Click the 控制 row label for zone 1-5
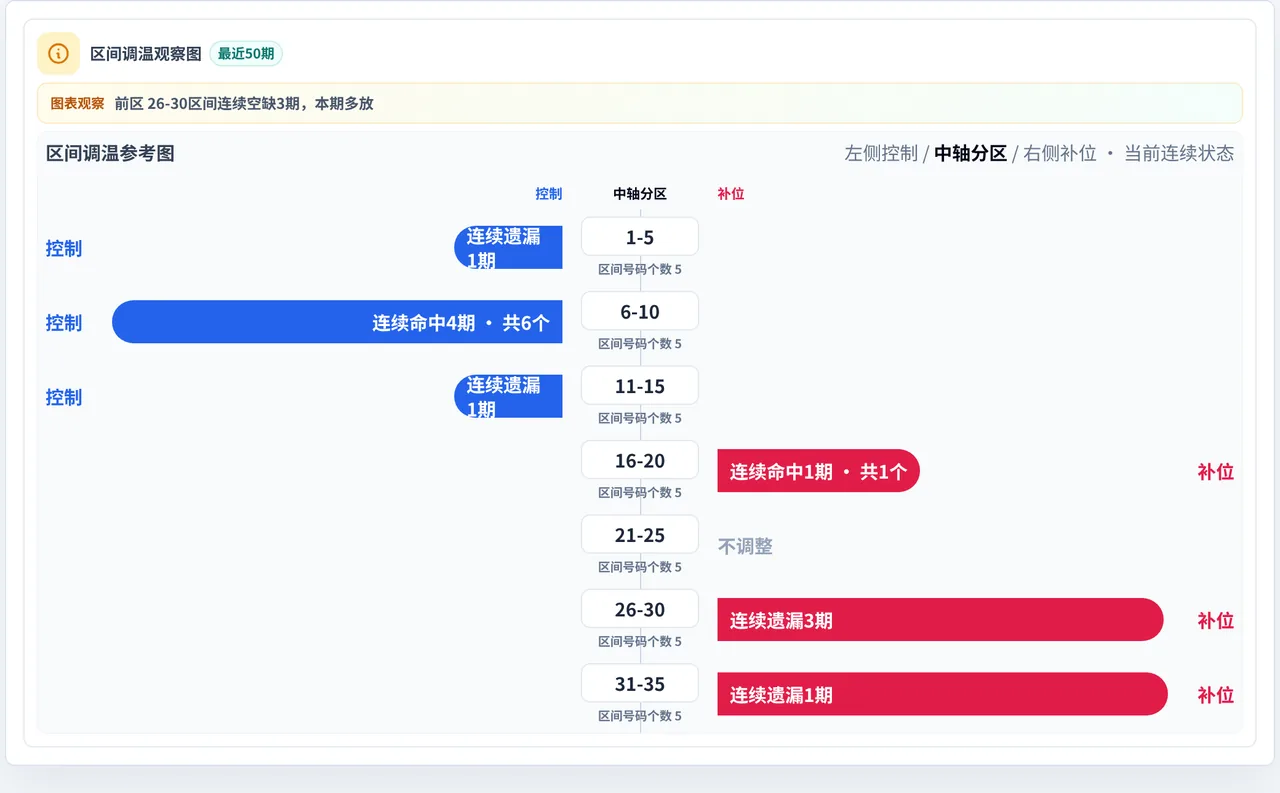The image size is (1280, 793). coord(64,248)
